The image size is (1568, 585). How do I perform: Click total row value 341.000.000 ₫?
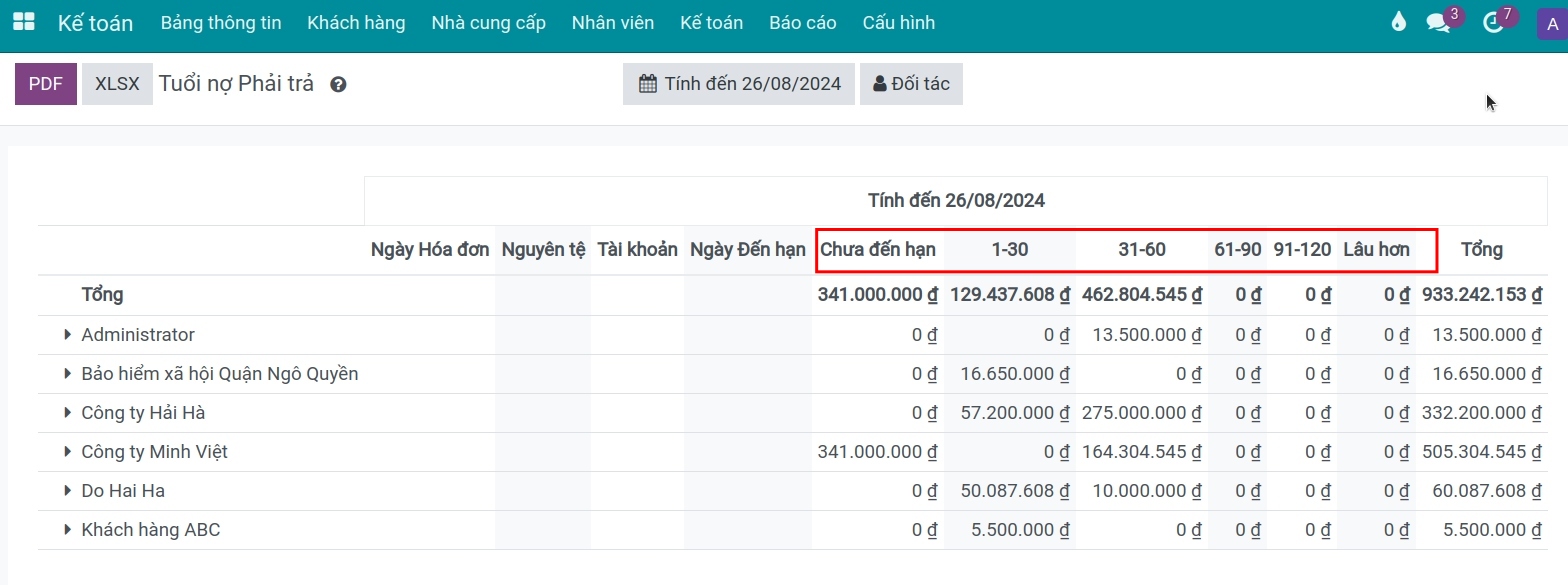877,295
